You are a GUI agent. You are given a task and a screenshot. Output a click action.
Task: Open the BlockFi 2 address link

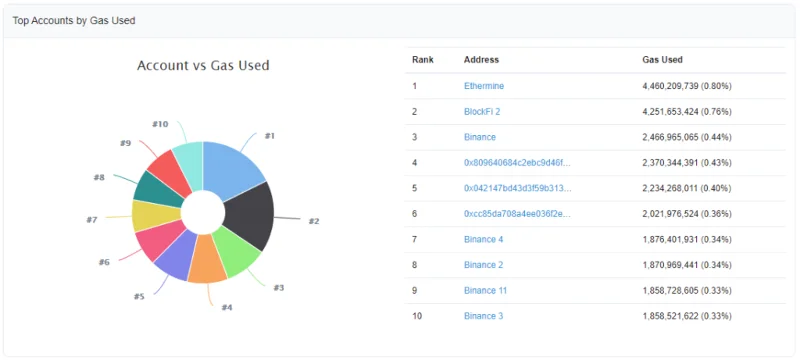tap(482, 112)
